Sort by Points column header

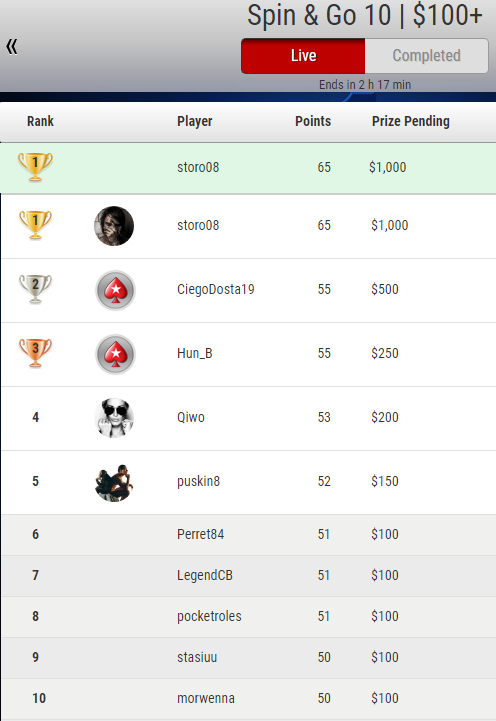tap(313, 121)
